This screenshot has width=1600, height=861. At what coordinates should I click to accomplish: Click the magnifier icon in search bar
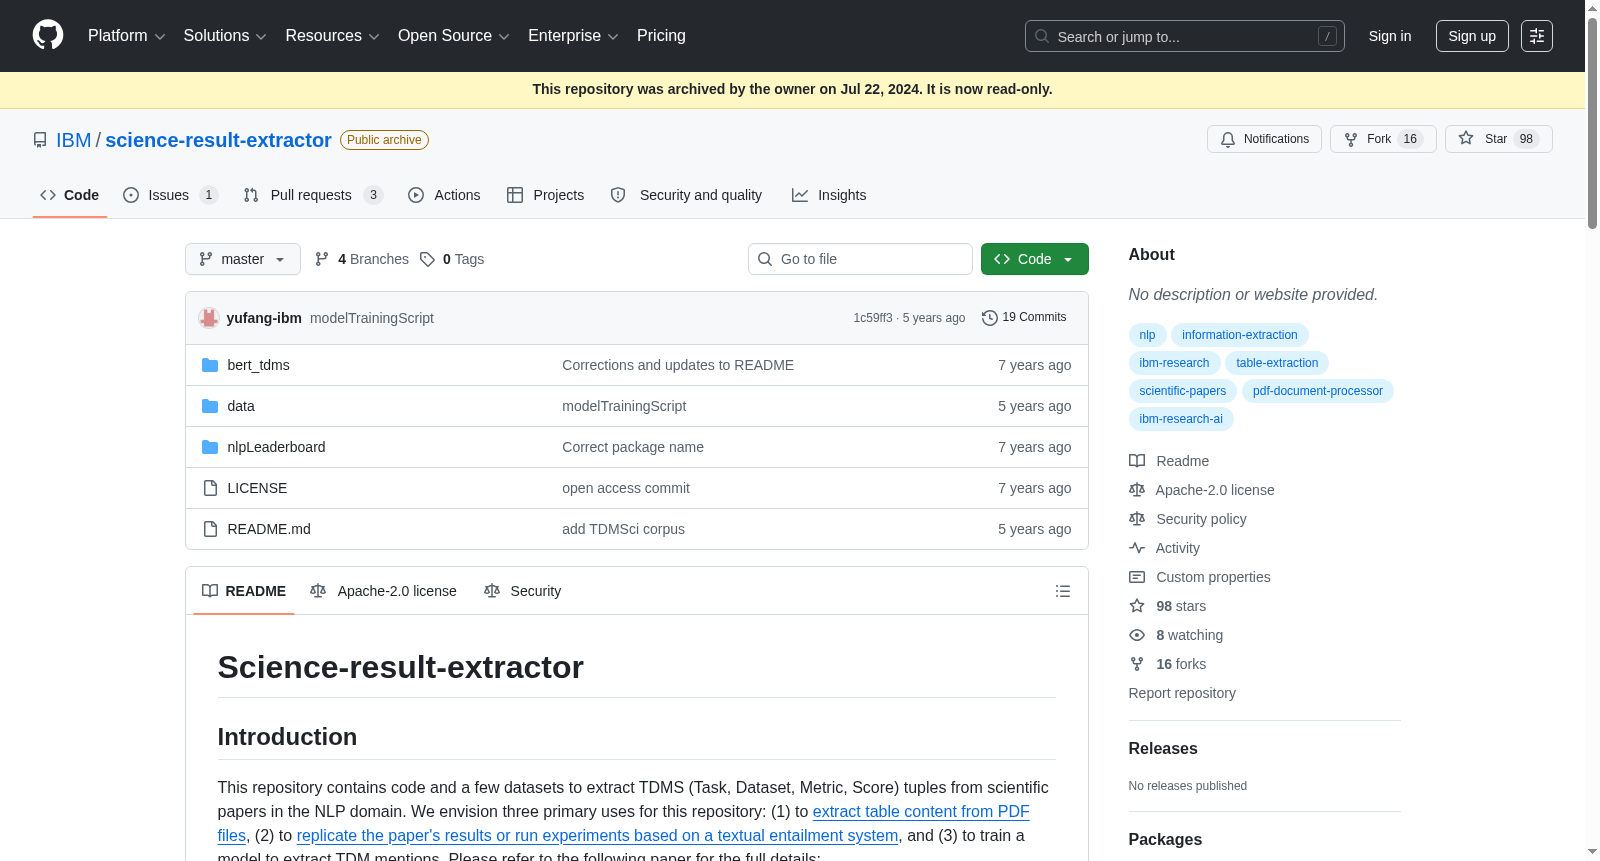point(1042,36)
